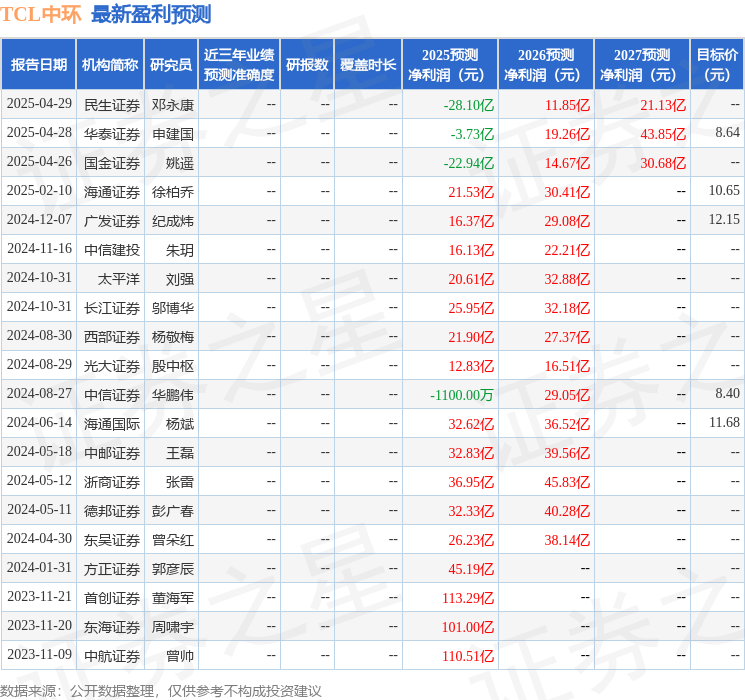Select researcher 刘强
The image size is (745, 700).
[x=180, y=278]
